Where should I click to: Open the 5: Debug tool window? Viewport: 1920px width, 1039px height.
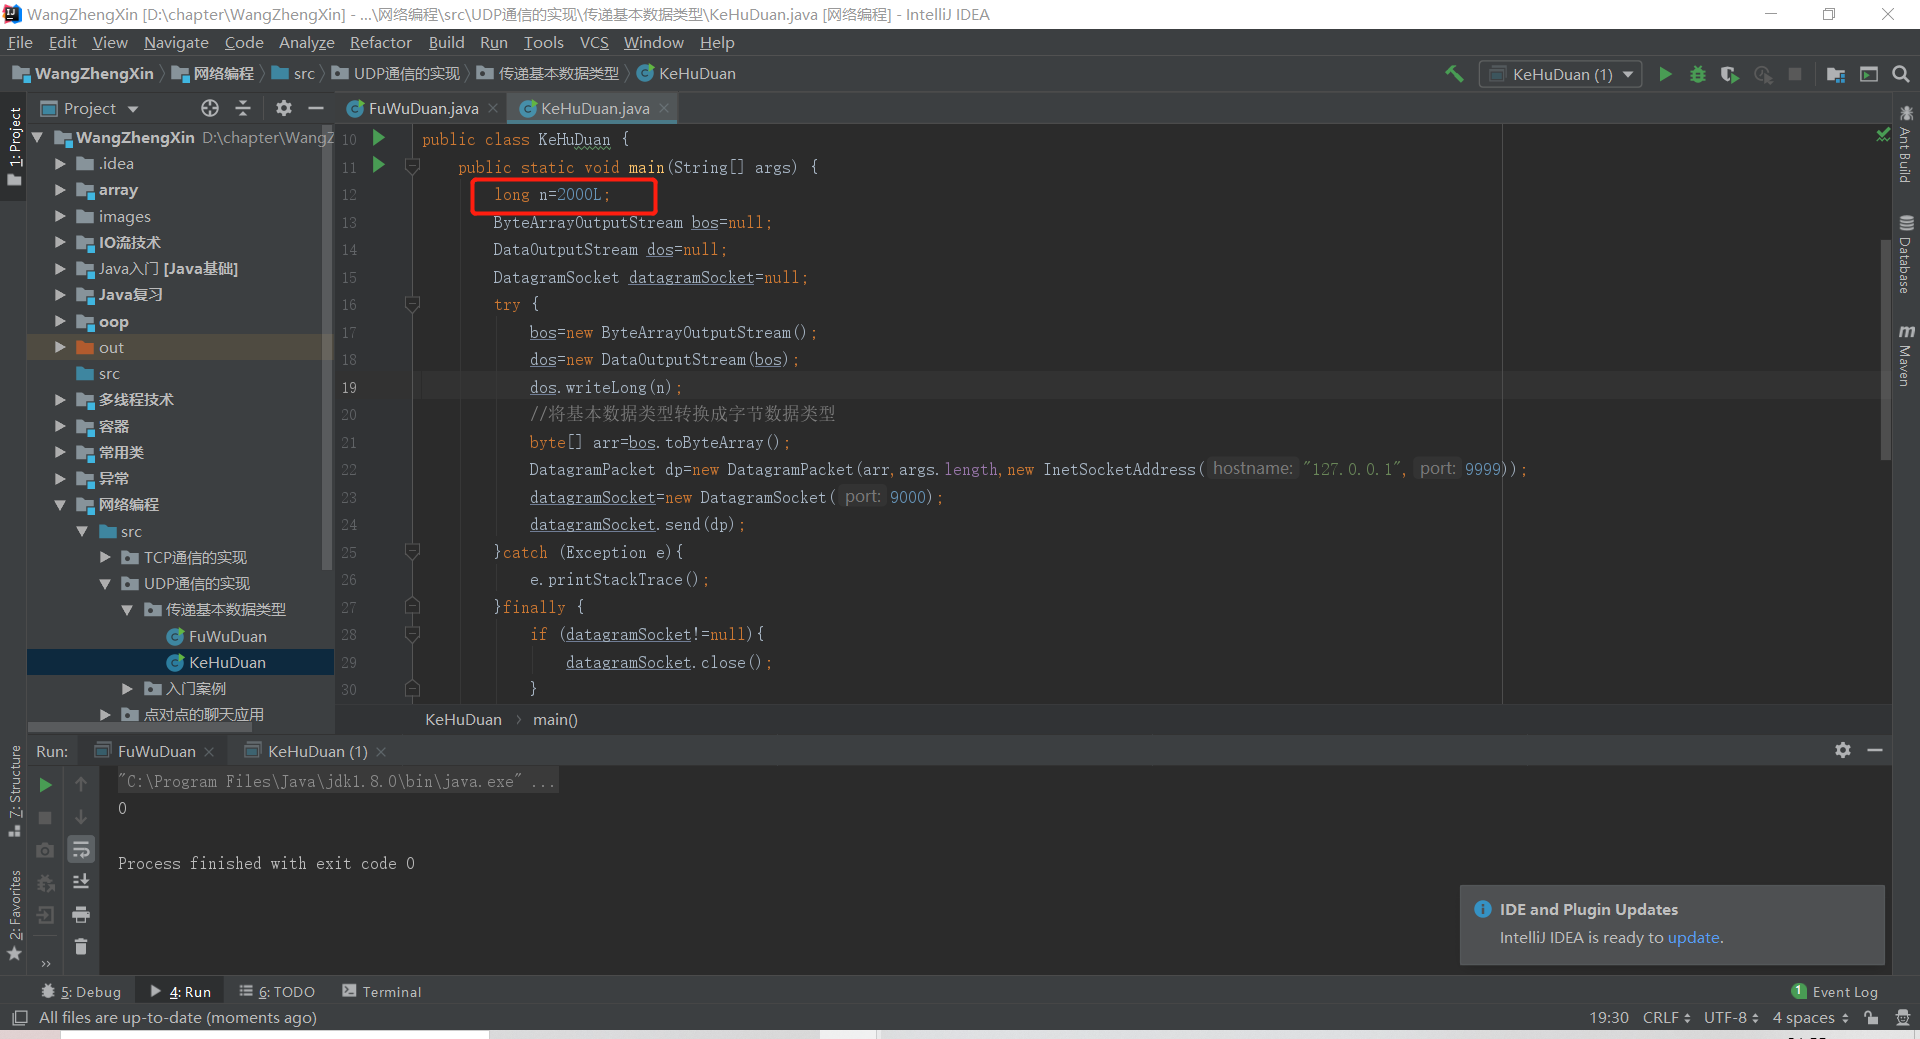(x=81, y=992)
